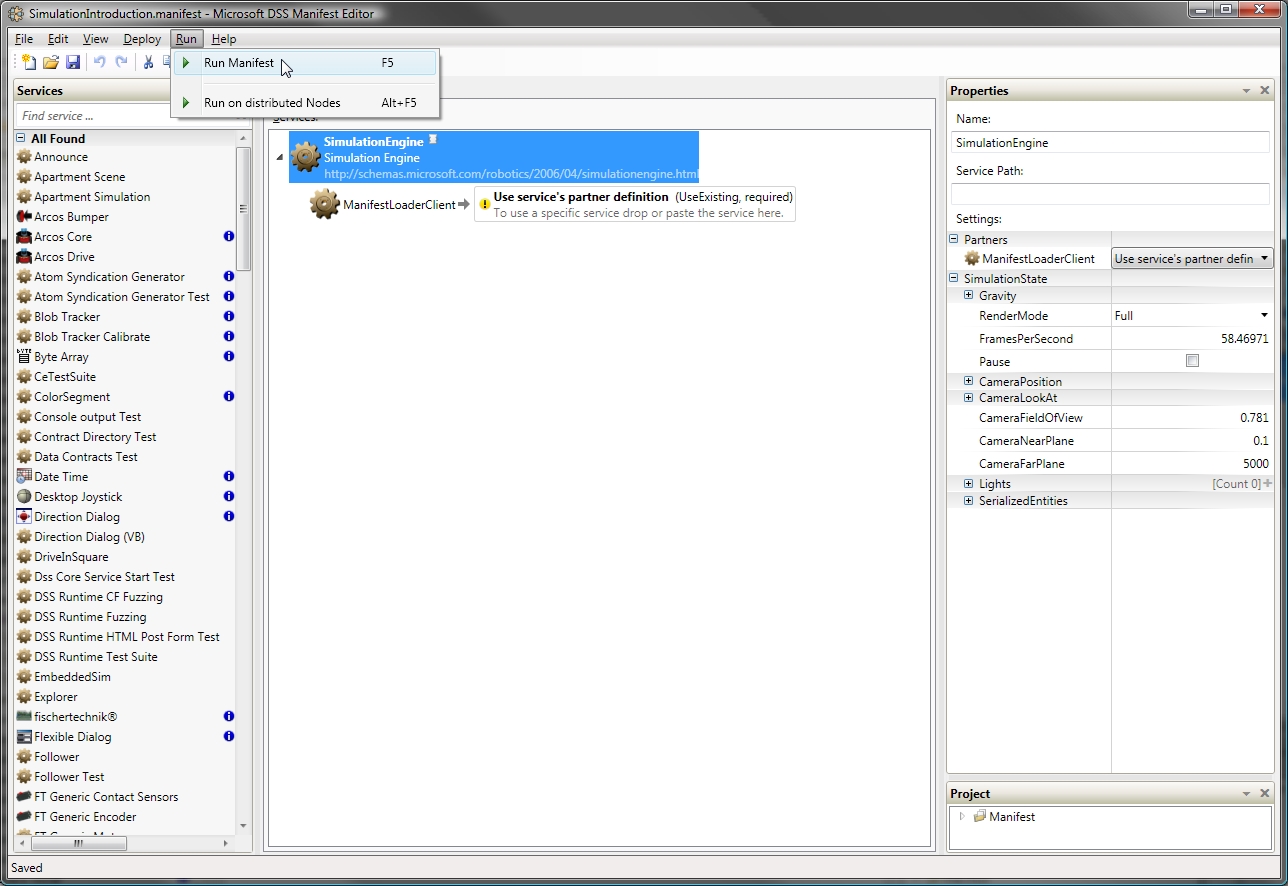Click the Name field containing SimulationEngine
The image size is (1288, 886).
(1110, 143)
